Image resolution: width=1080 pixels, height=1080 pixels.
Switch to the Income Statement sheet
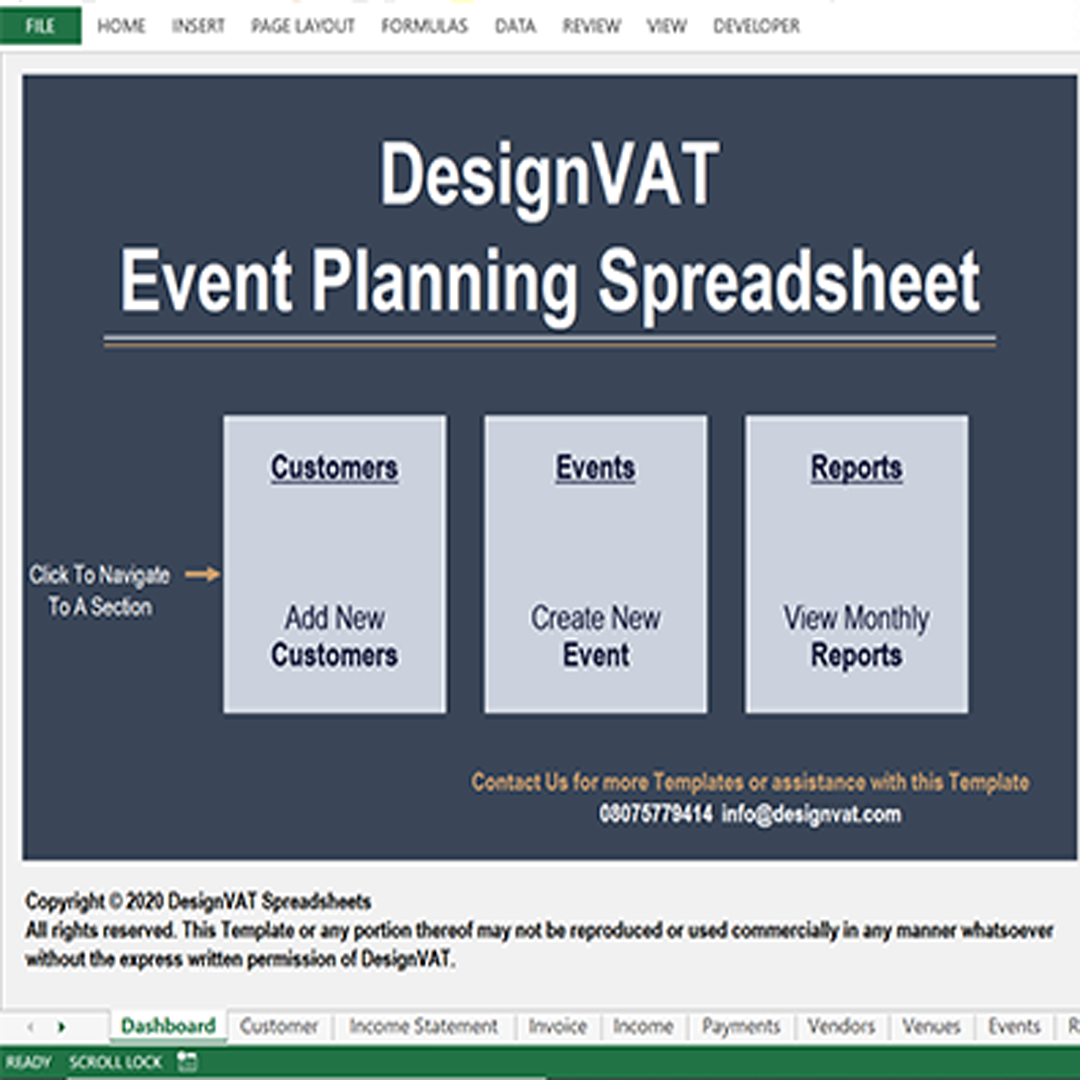(x=423, y=1026)
